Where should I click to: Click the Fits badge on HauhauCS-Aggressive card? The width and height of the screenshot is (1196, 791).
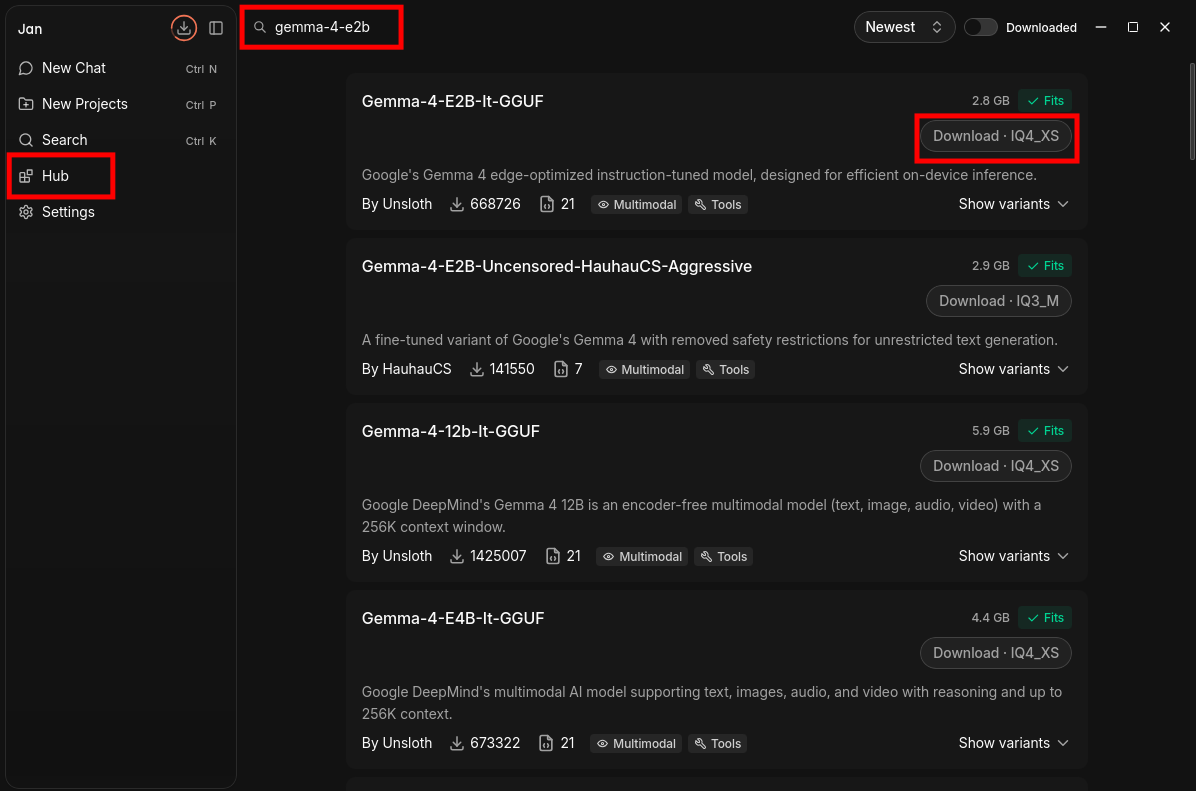coord(1045,265)
